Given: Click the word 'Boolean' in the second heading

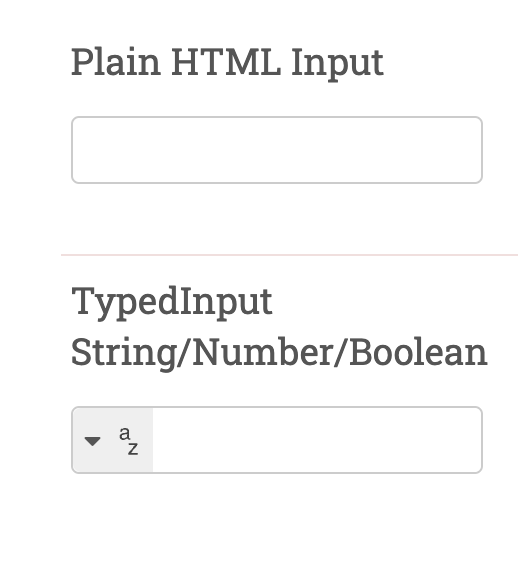Looking at the screenshot, I should (418, 352).
